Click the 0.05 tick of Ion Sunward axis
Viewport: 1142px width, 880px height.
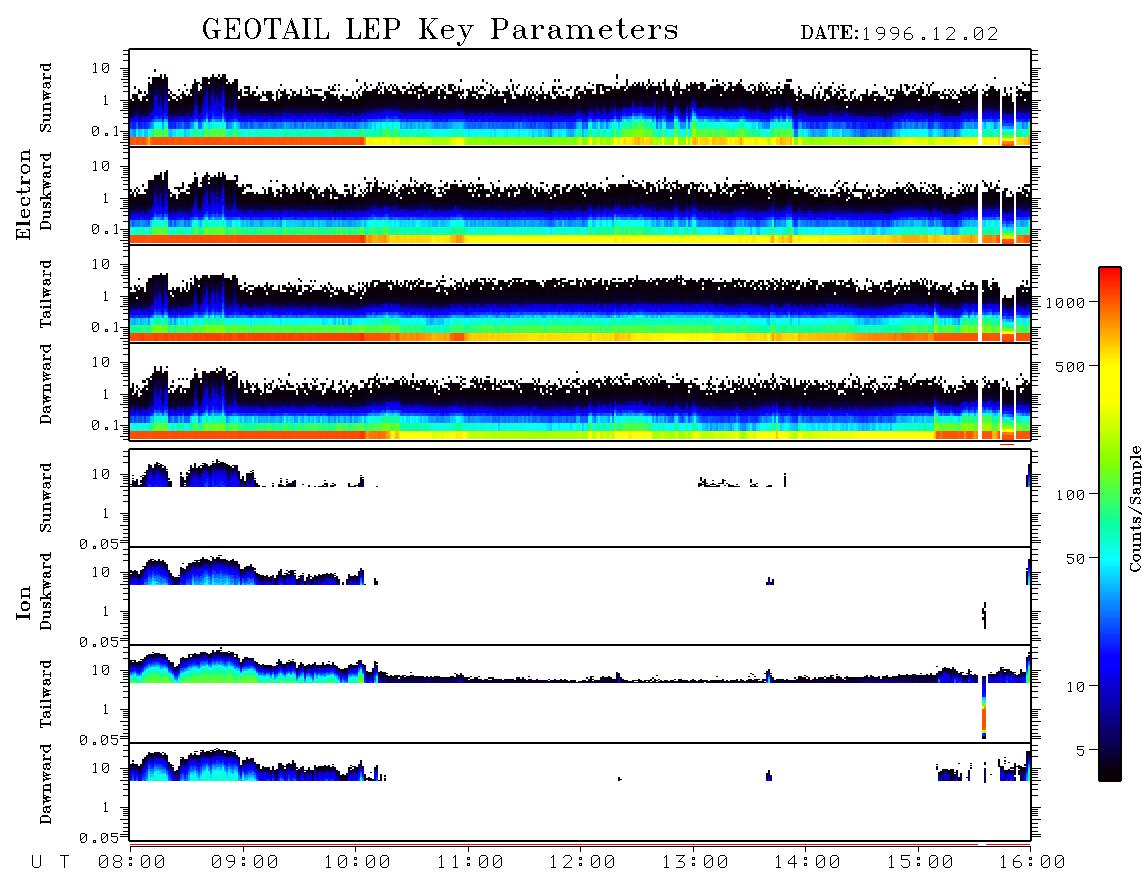(x=98, y=544)
